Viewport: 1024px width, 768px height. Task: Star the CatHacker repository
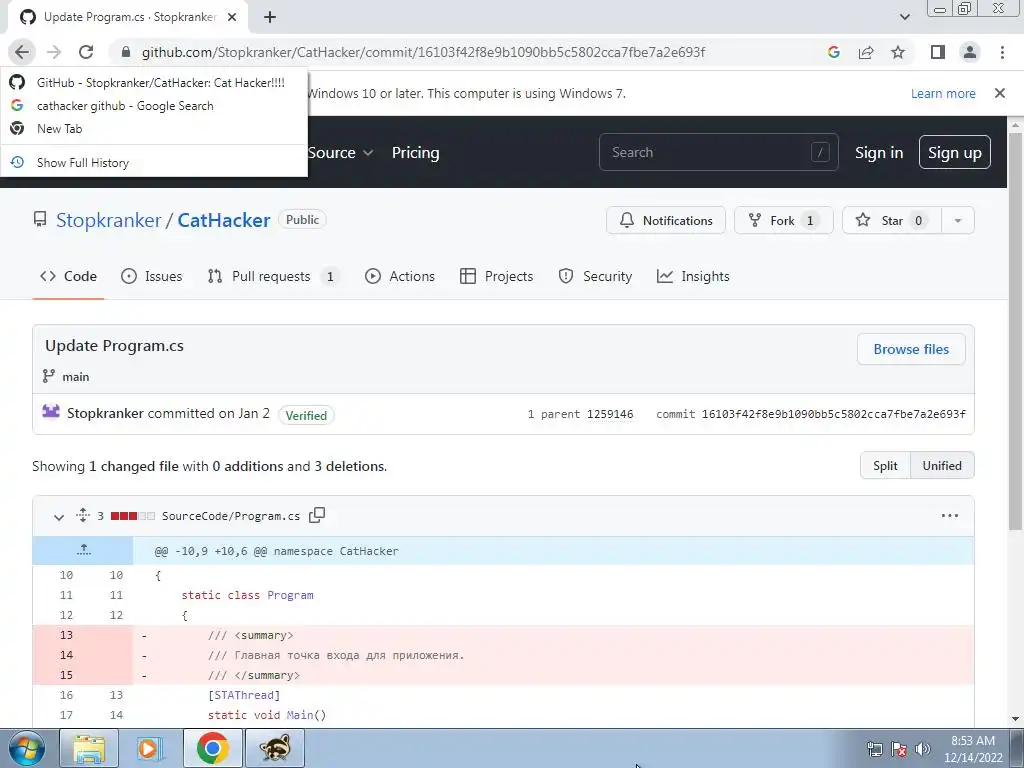892,220
